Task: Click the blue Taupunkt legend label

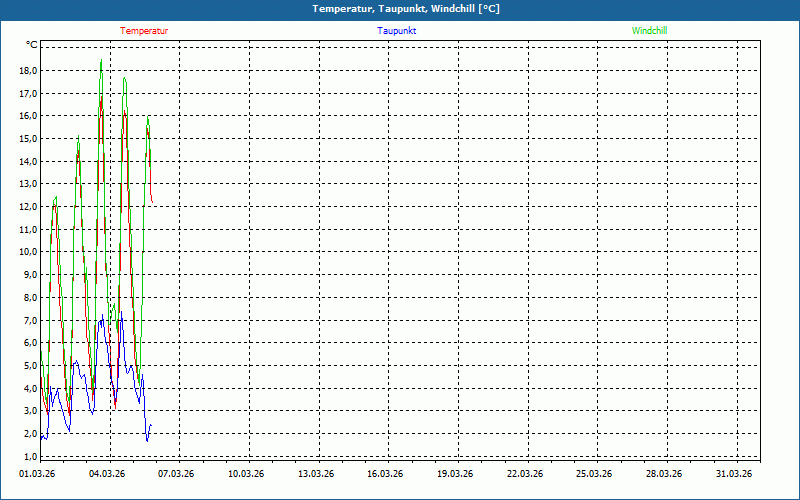Action: coord(397,31)
